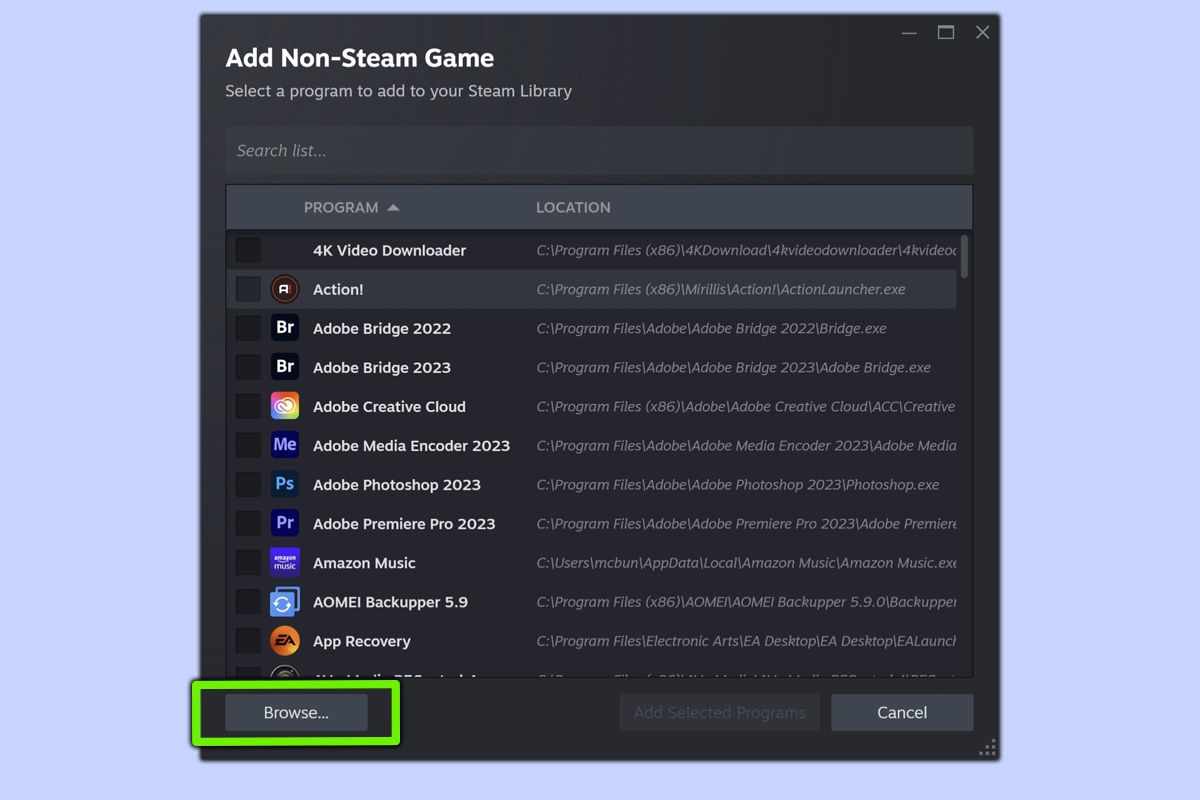Cancel the Add Non-Steam Game dialog
This screenshot has height=800, width=1200.
901,712
